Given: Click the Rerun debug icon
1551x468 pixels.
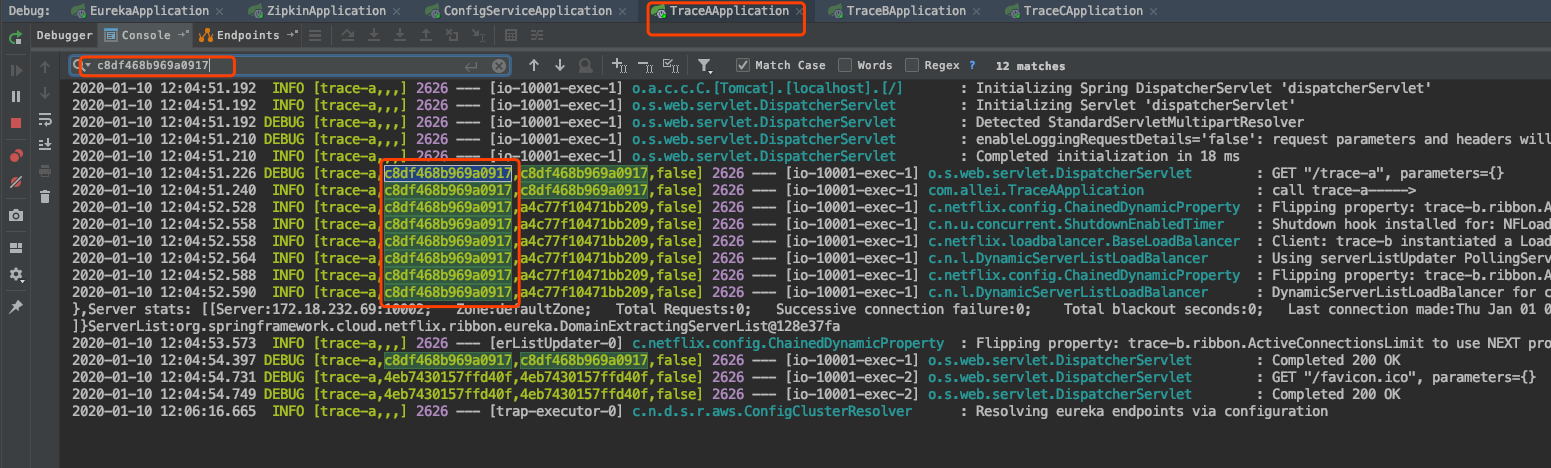Looking at the screenshot, I should click(x=15, y=38).
